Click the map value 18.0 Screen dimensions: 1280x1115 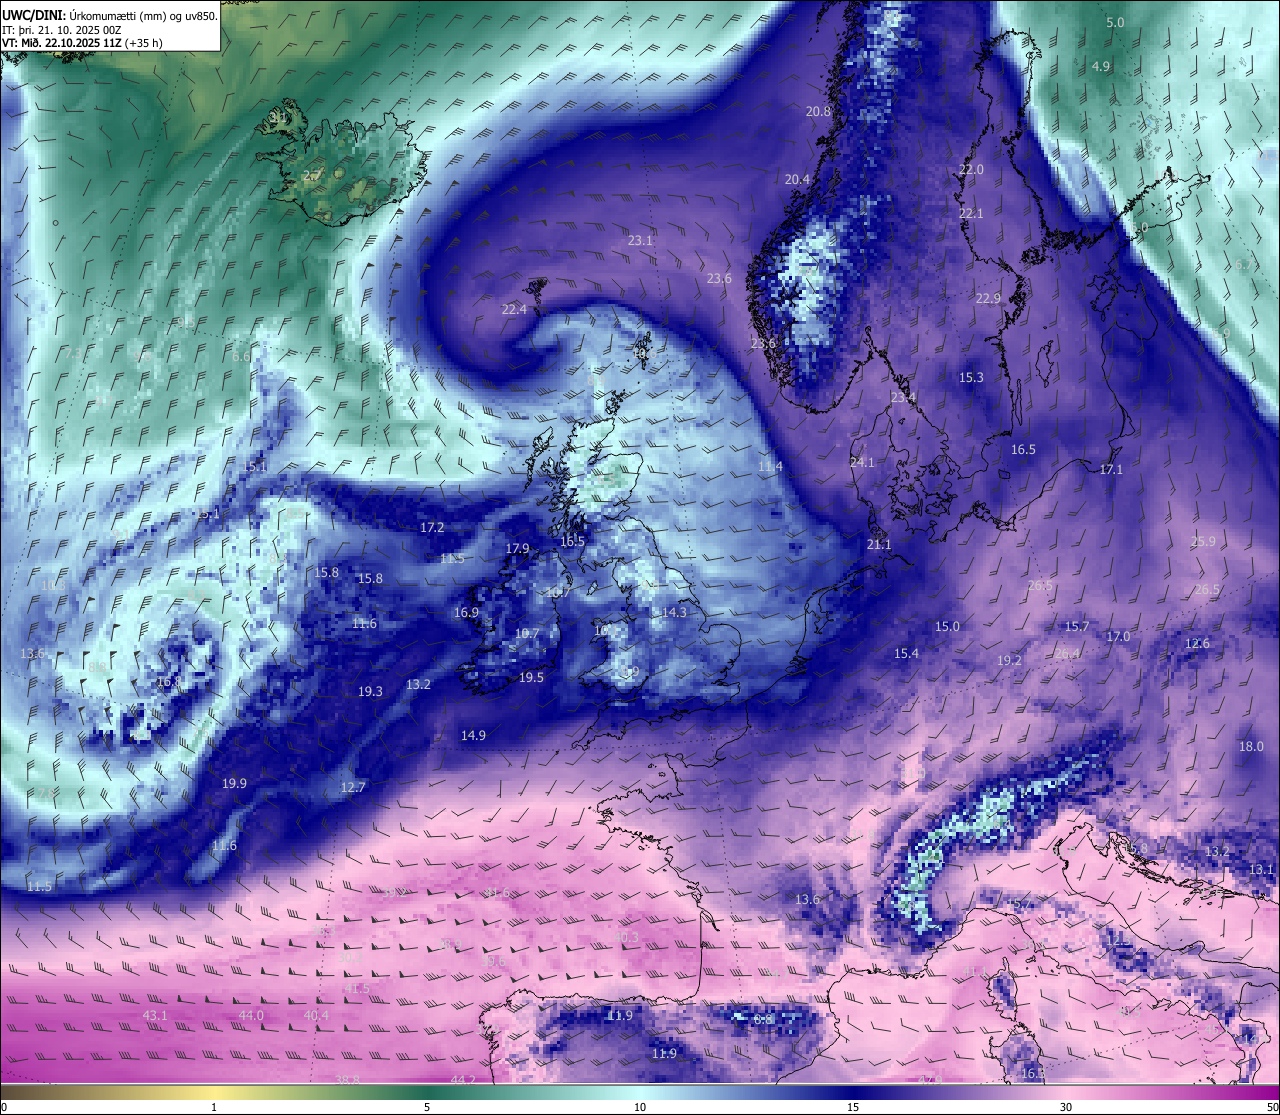pos(1251,746)
